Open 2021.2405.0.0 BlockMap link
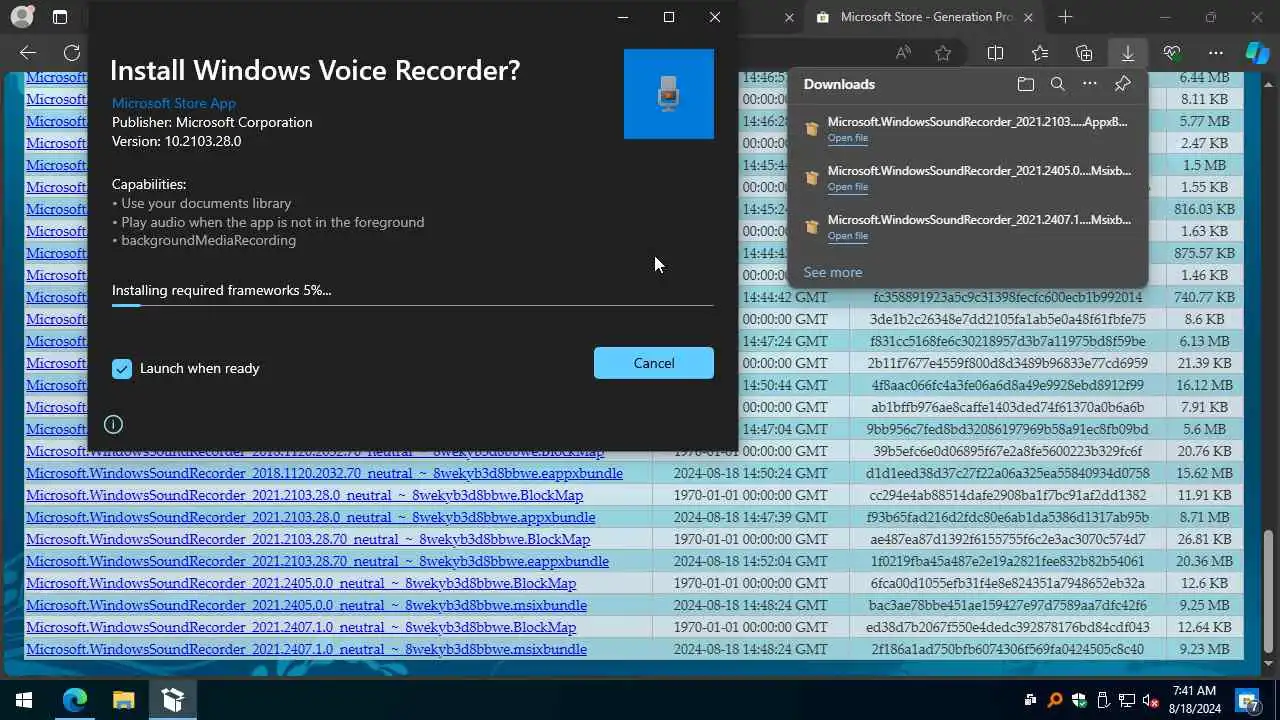This screenshot has width=1280, height=720. [x=301, y=583]
